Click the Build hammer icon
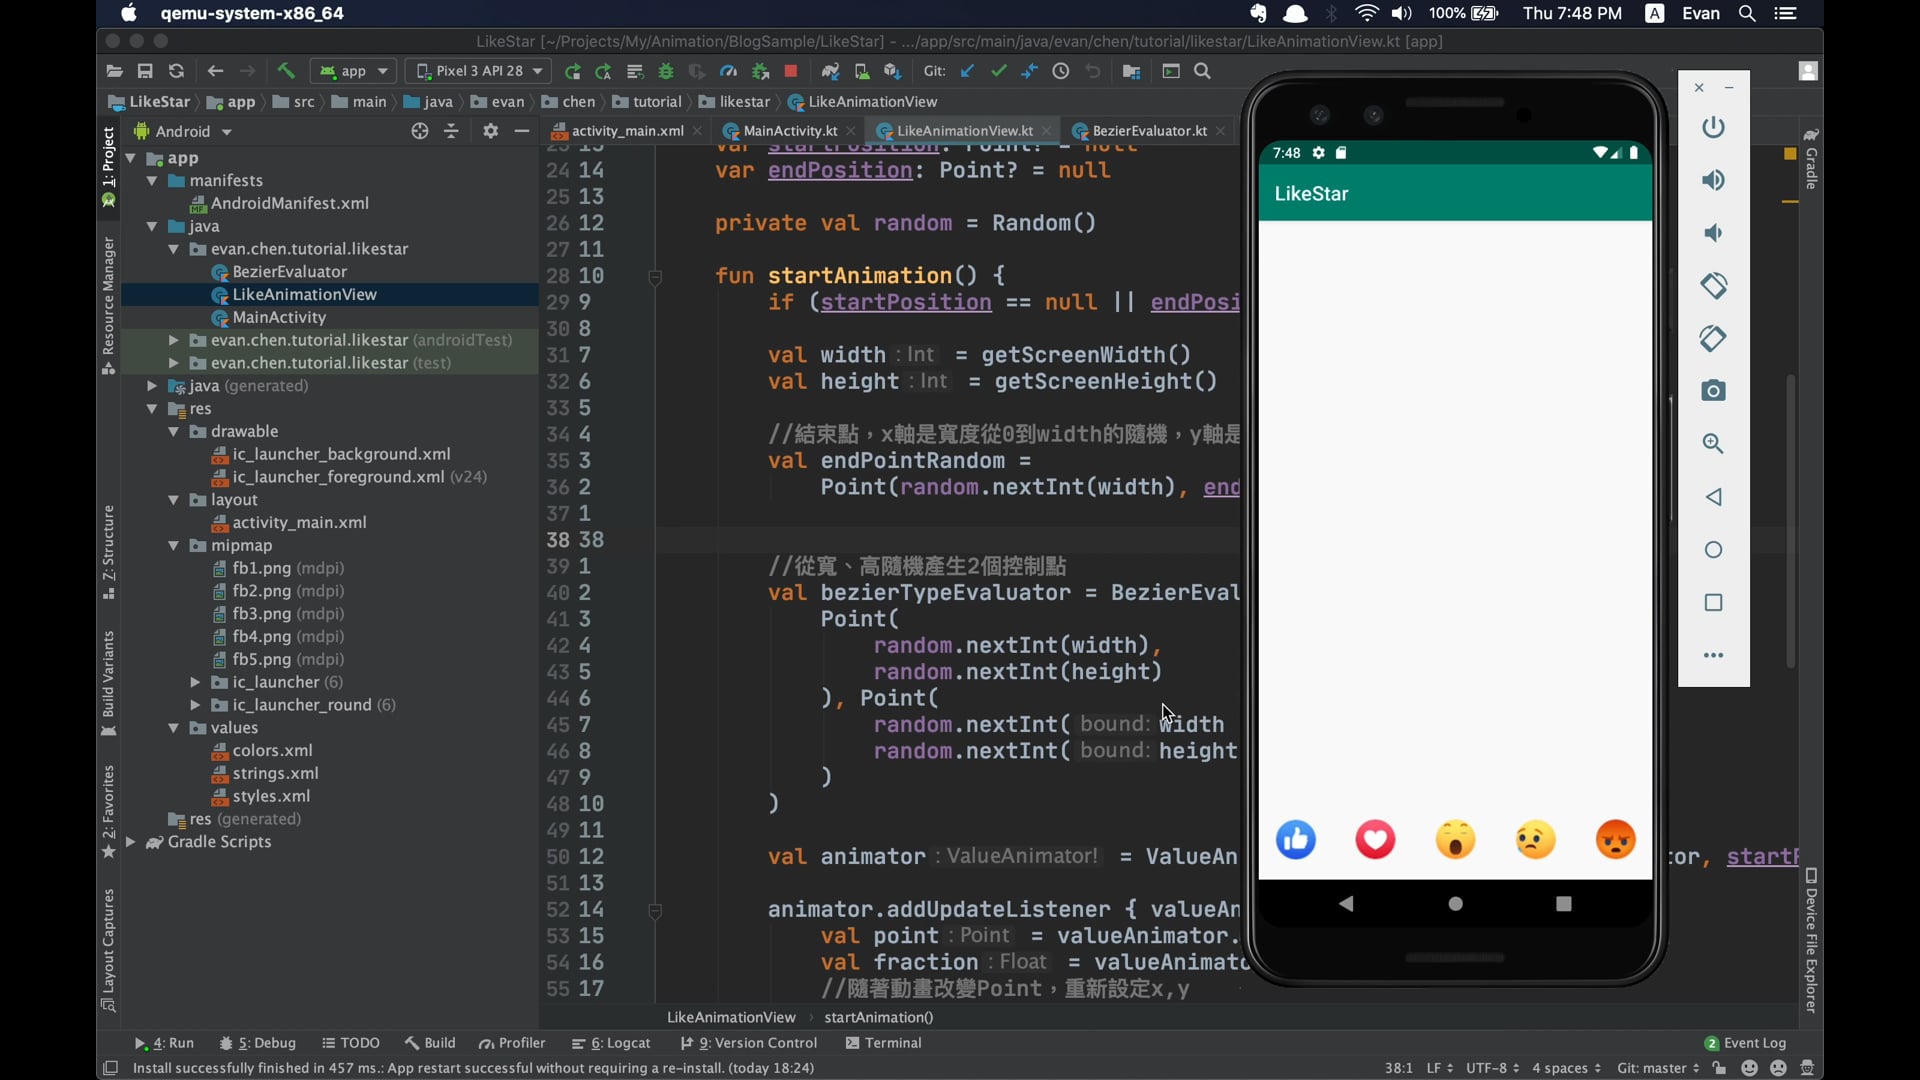The height and width of the screenshot is (1080, 1920). [286, 71]
